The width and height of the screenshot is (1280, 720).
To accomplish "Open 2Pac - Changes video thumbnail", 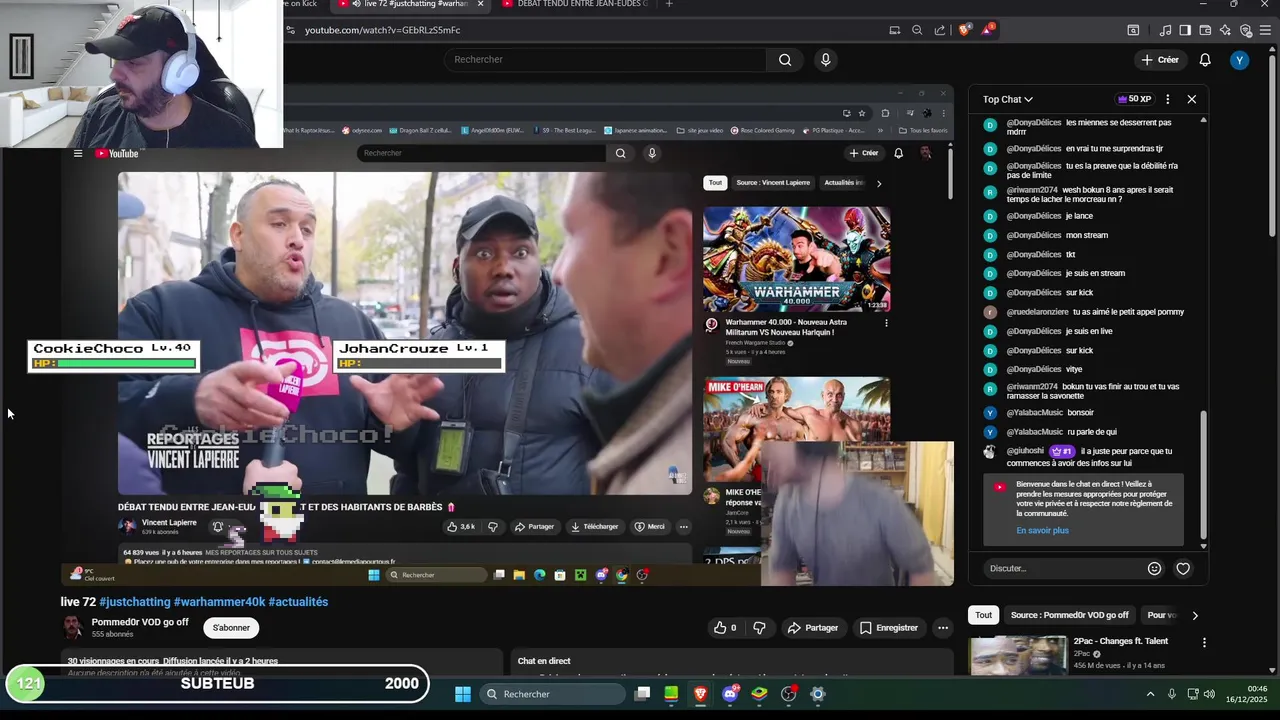I will point(1017,655).
